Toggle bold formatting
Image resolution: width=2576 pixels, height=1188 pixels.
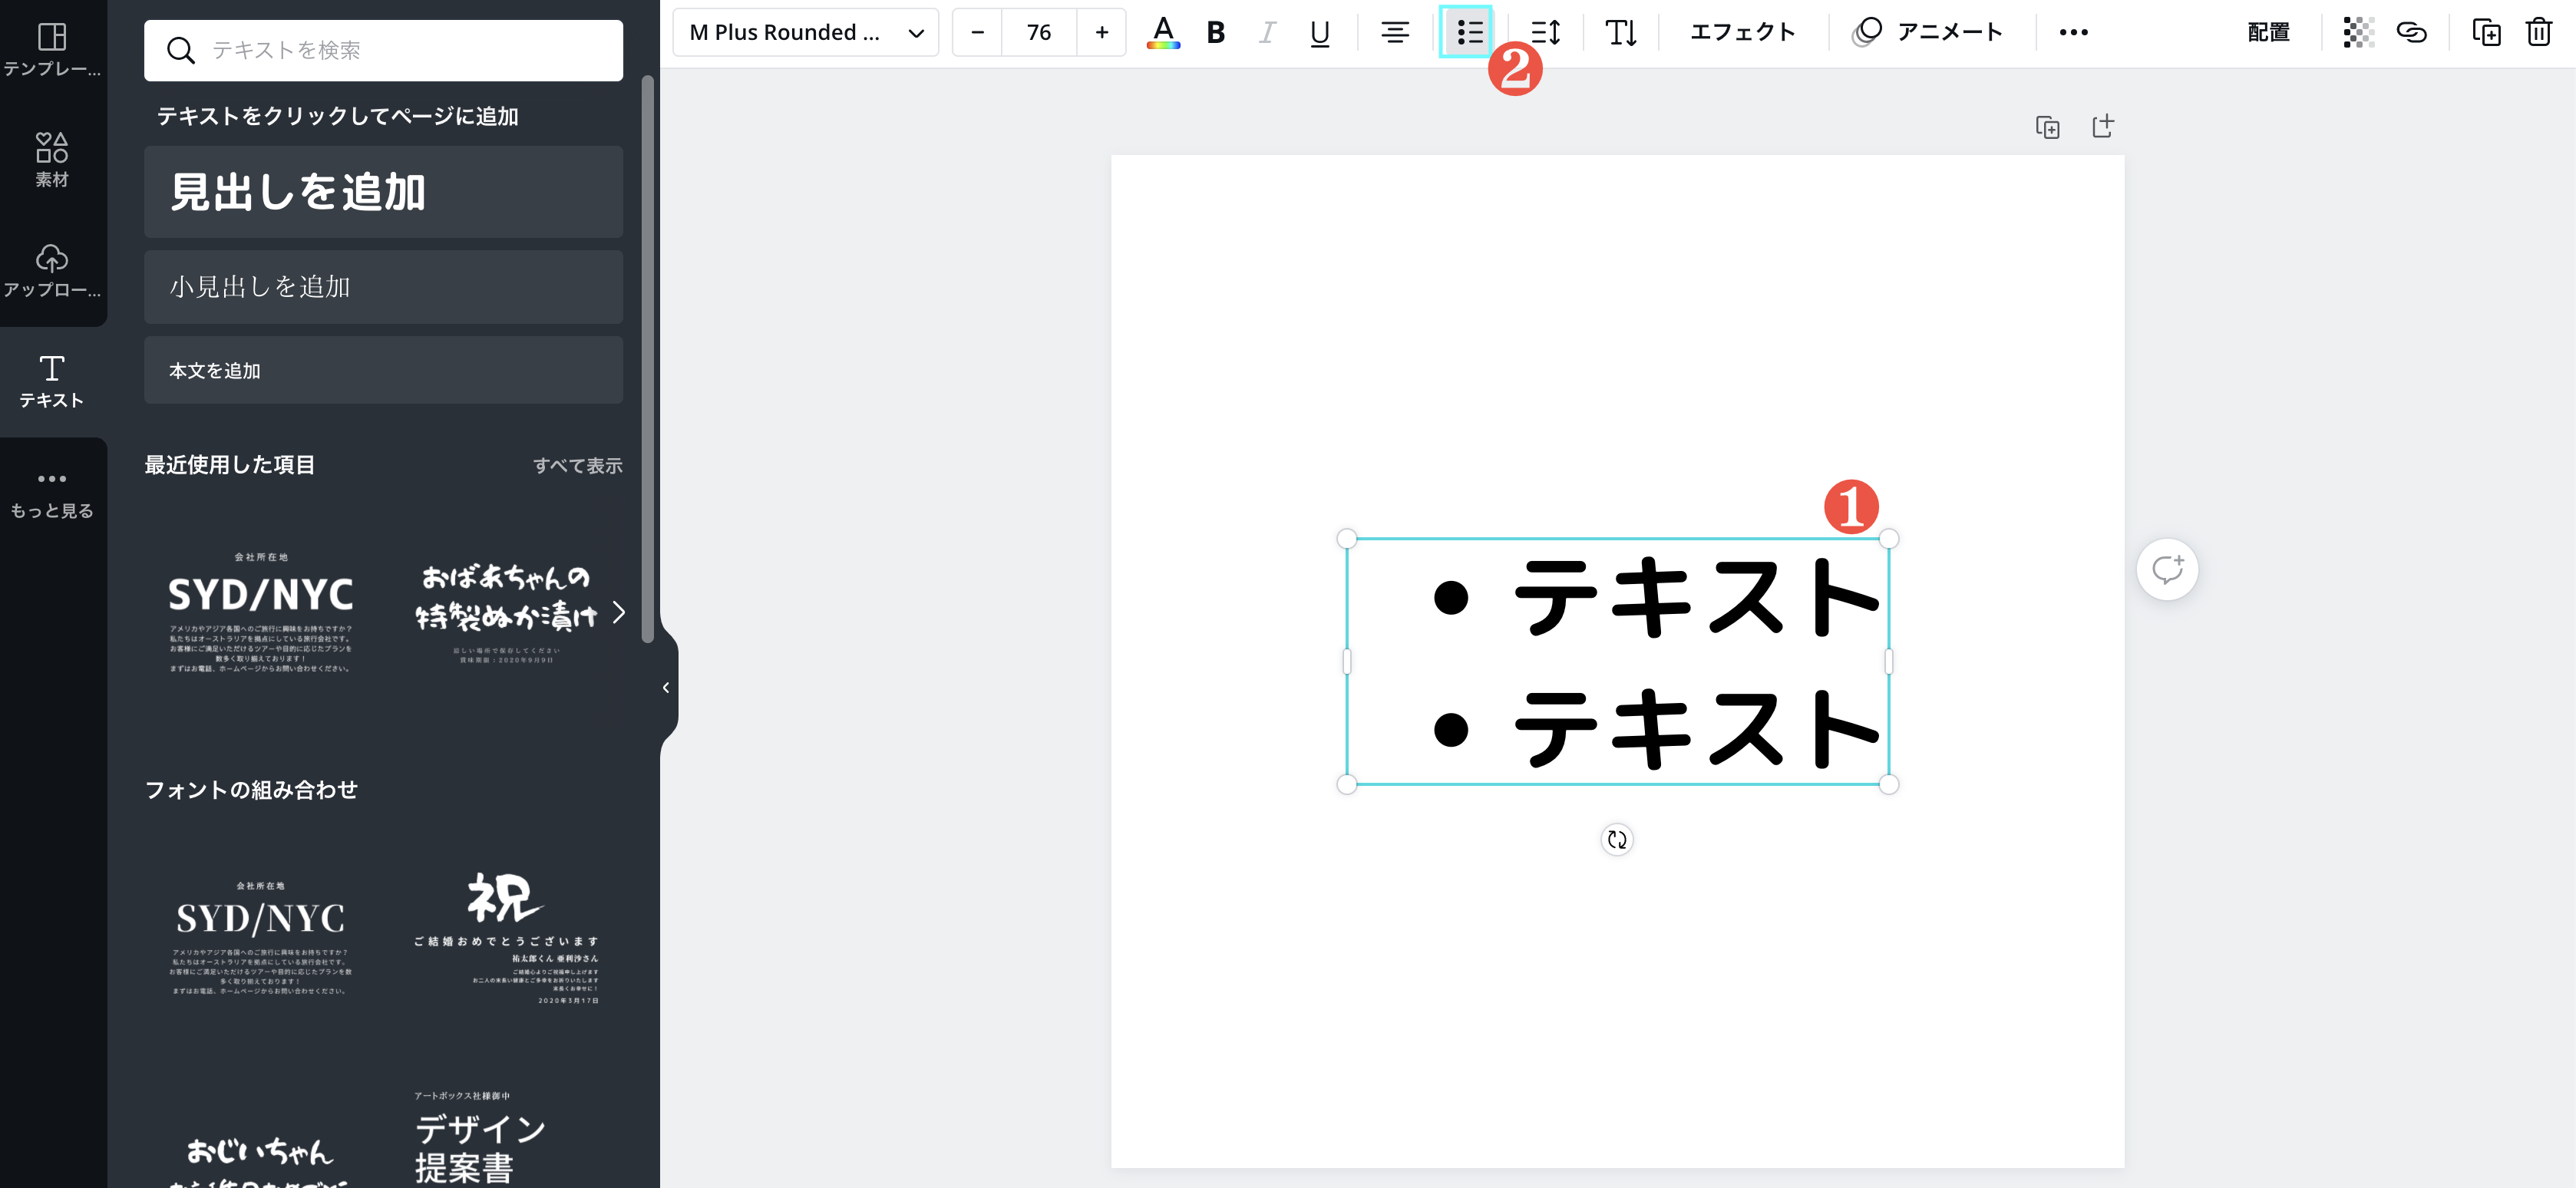[x=1215, y=32]
